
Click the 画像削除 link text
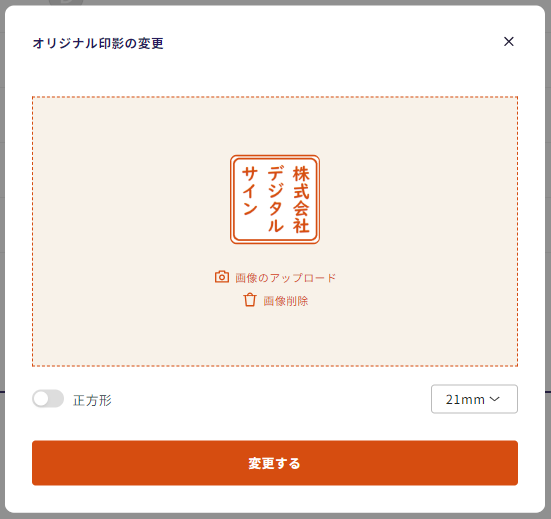(x=286, y=301)
